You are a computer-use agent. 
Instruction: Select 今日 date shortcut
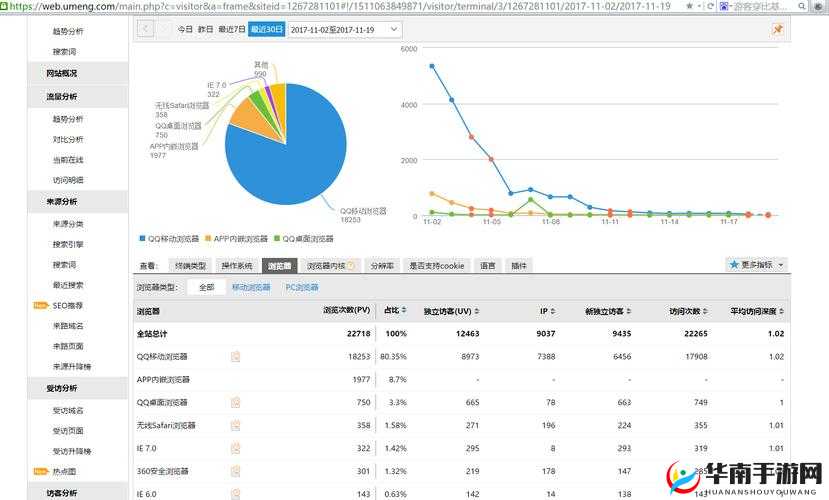[x=185, y=30]
